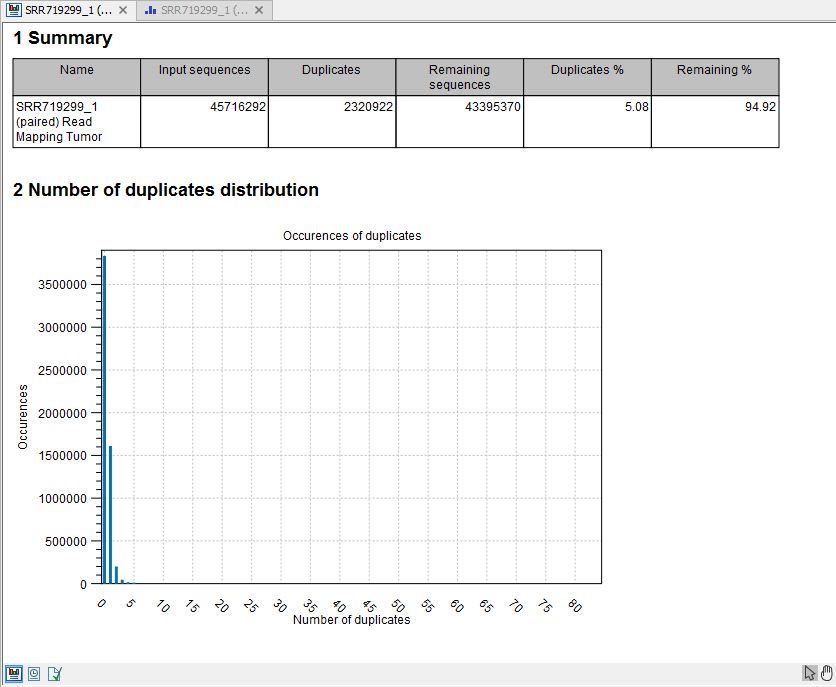Click the Remaining sequences column header
Image resolution: width=836 pixels, height=687 pixels.
coord(459,77)
